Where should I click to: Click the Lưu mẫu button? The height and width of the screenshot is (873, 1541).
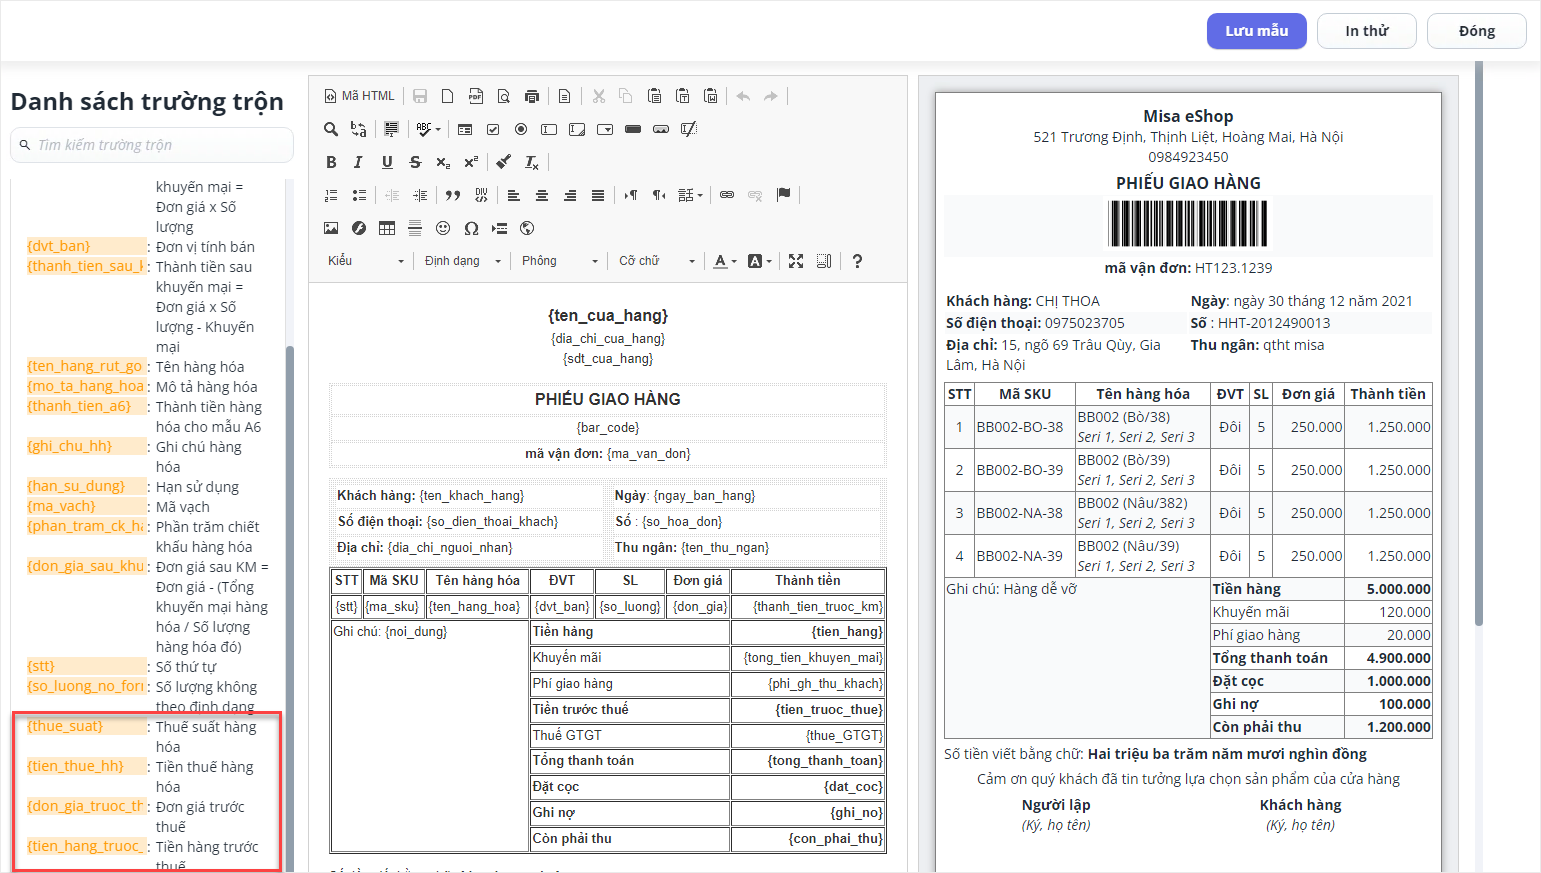point(1256,31)
